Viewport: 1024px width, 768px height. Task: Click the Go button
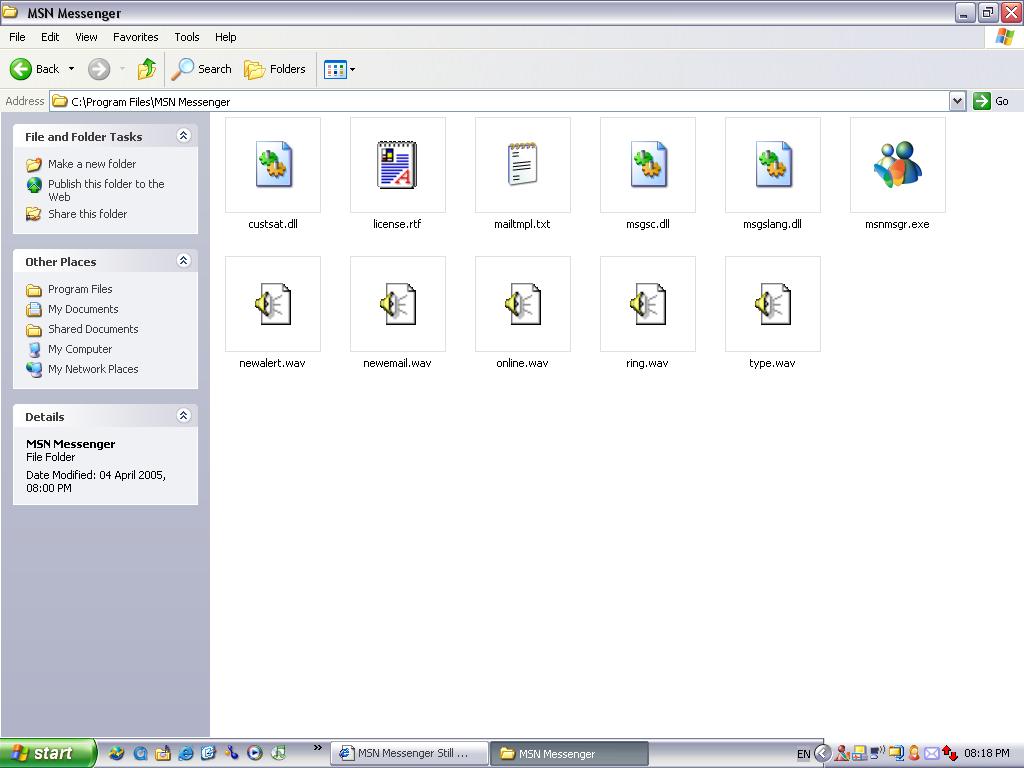click(x=991, y=101)
